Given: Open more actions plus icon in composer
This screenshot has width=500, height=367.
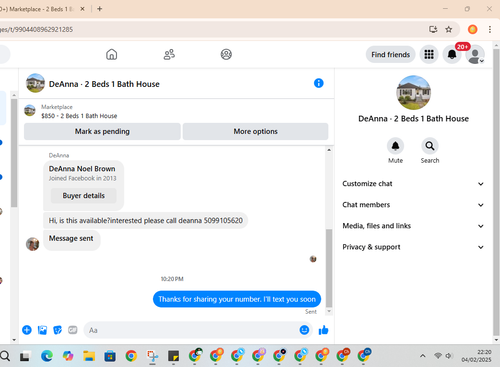Looking at the screenshot, I should (x=27, y=330).
